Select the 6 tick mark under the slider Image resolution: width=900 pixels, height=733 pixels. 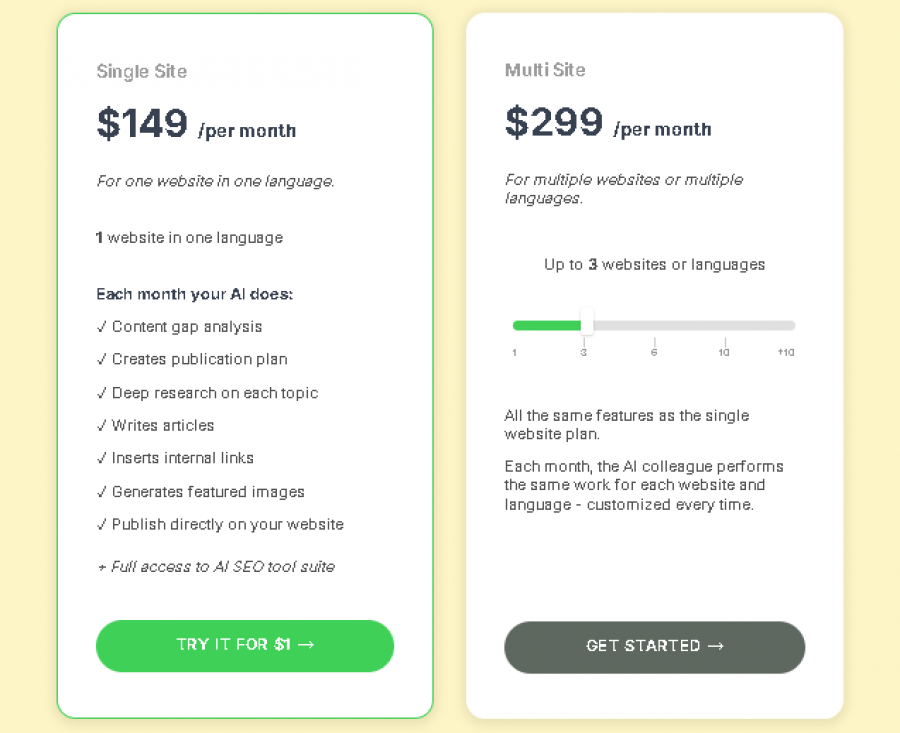tap(654, 352)
